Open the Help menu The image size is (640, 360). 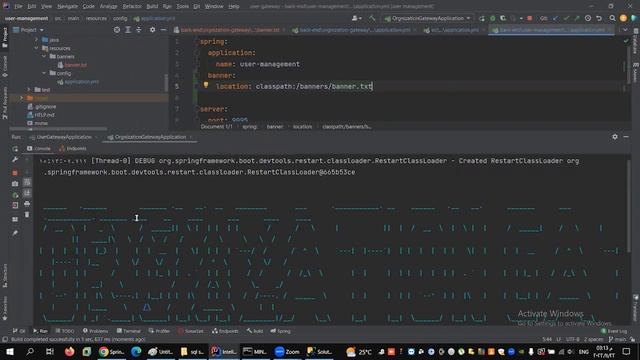233,6
